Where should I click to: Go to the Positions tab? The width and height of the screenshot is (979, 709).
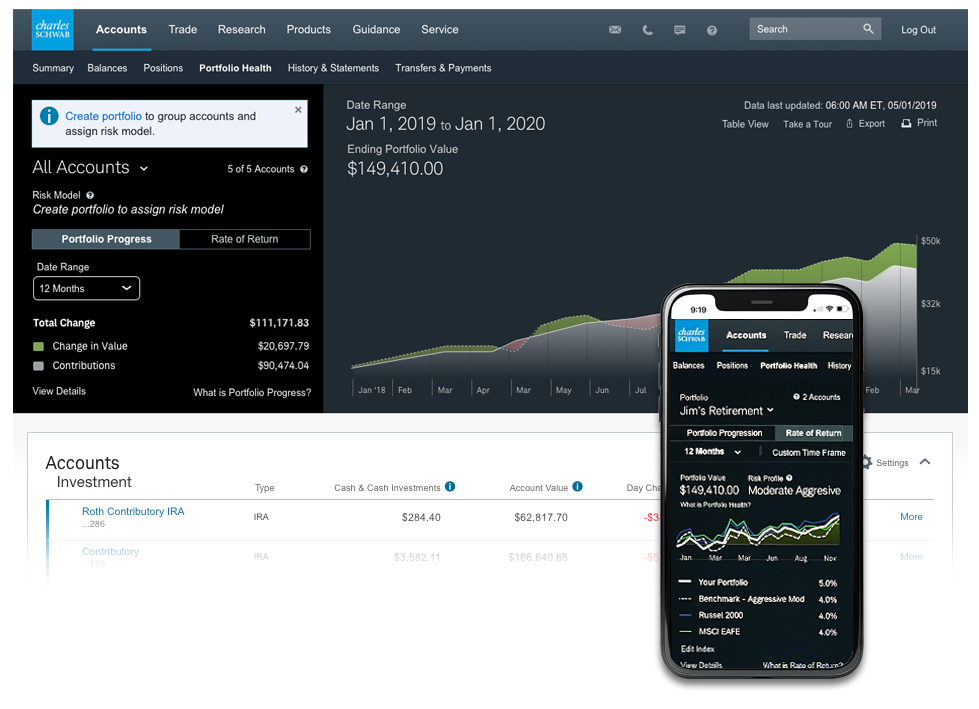coord(163,68)
